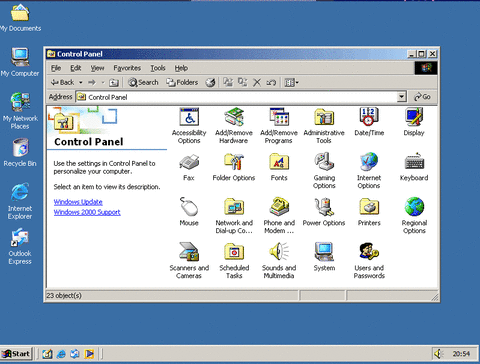Image resolution: width=480 pixels, height=364 pixels.
Task: Open Users and Passwords
Action: click(369, 261)
